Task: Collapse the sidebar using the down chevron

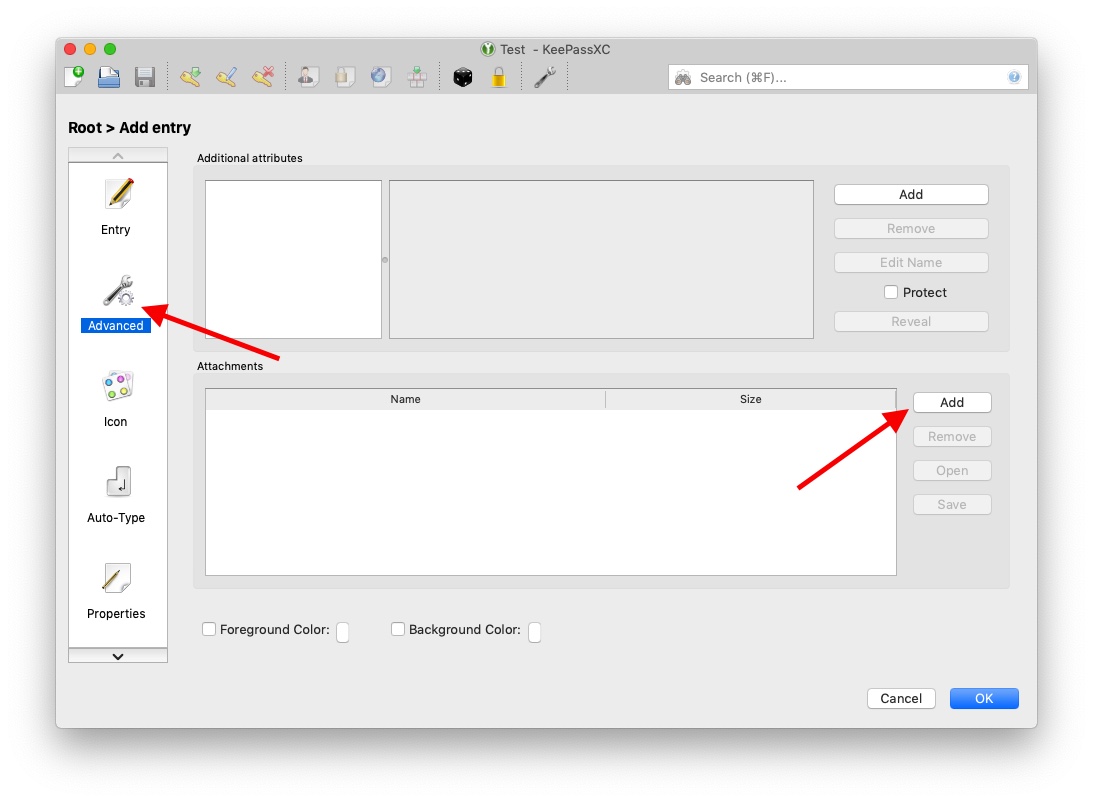Action: (117, 656)
